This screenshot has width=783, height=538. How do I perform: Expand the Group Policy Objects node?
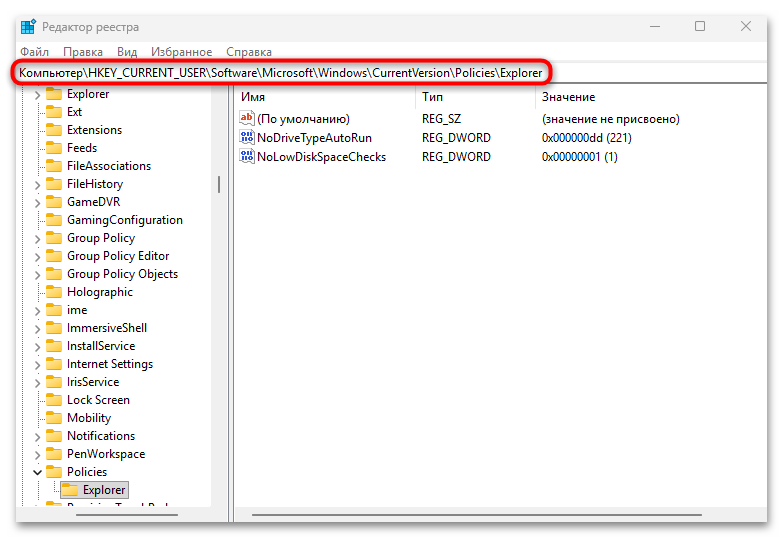pyautogui.click(x=37, y=275)
